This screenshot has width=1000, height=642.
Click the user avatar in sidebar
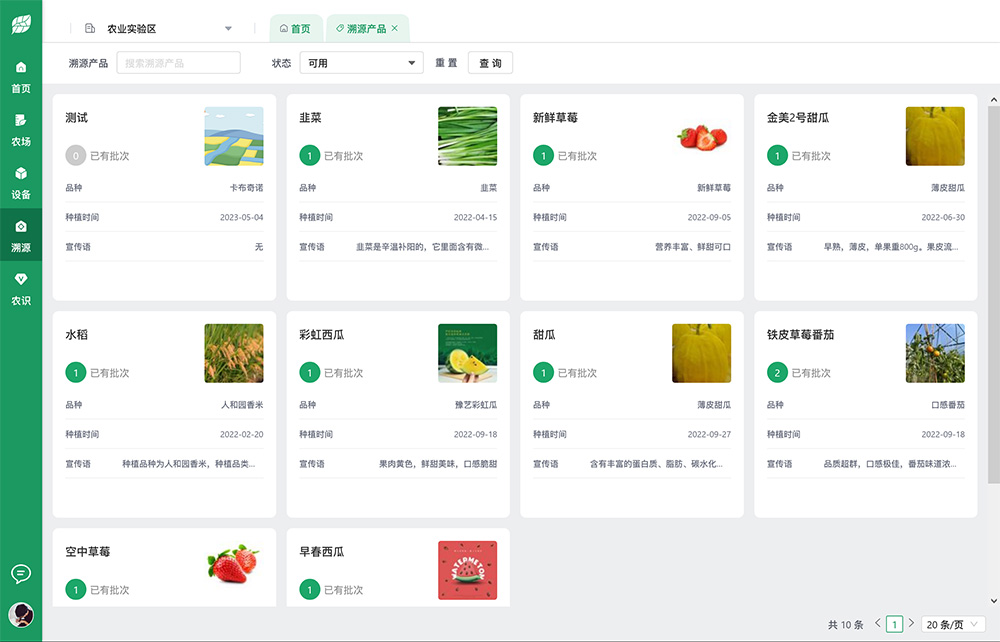tap(21, 614)
